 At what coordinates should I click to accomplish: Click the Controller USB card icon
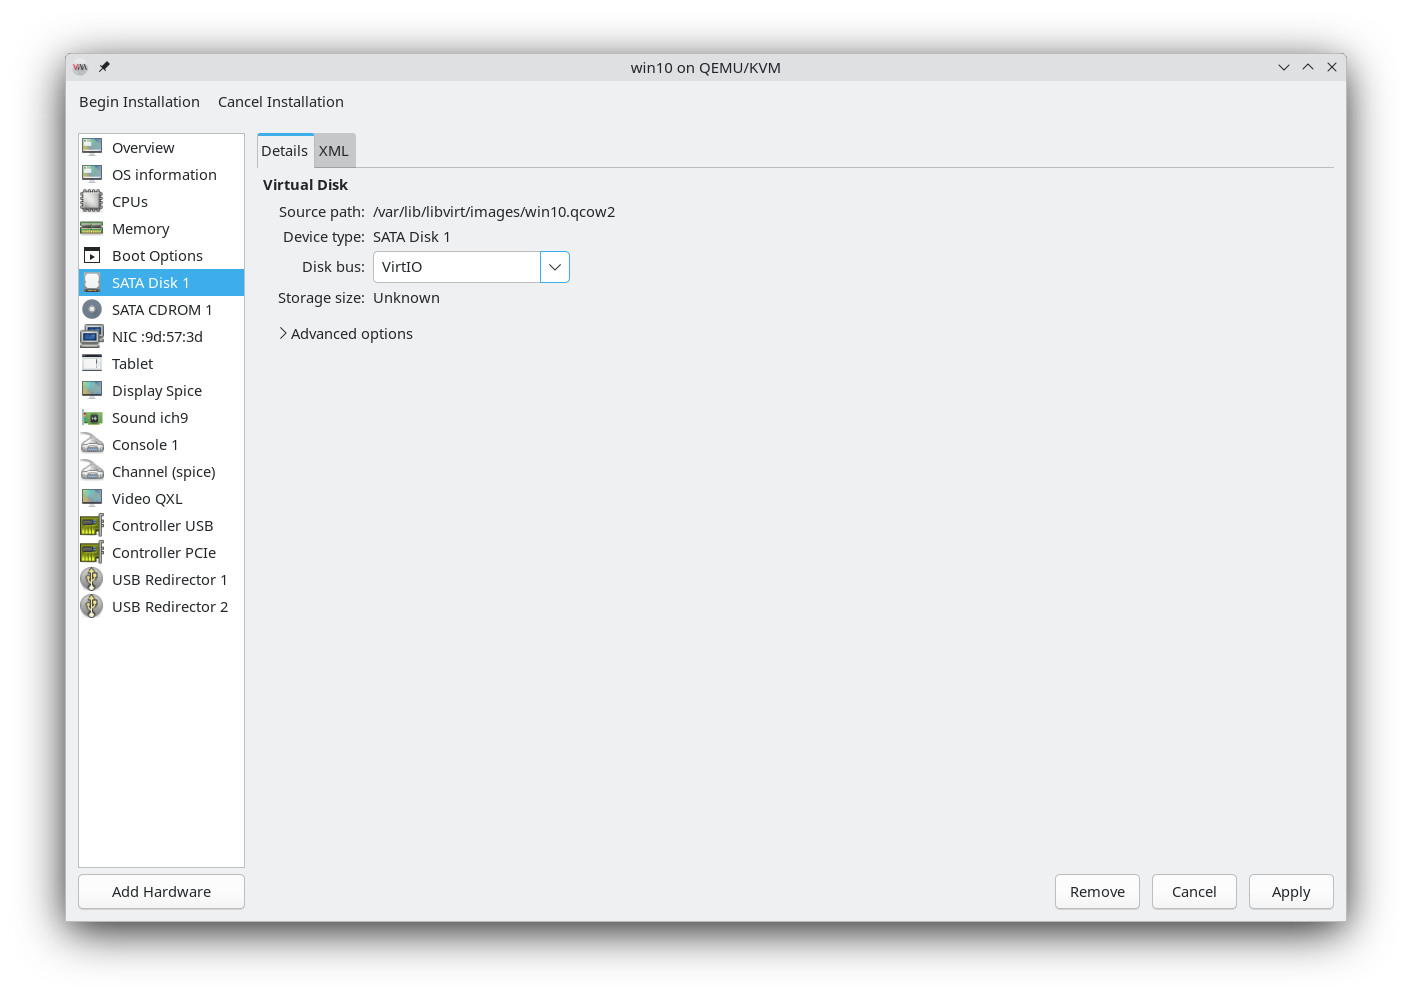pos(92,525)
